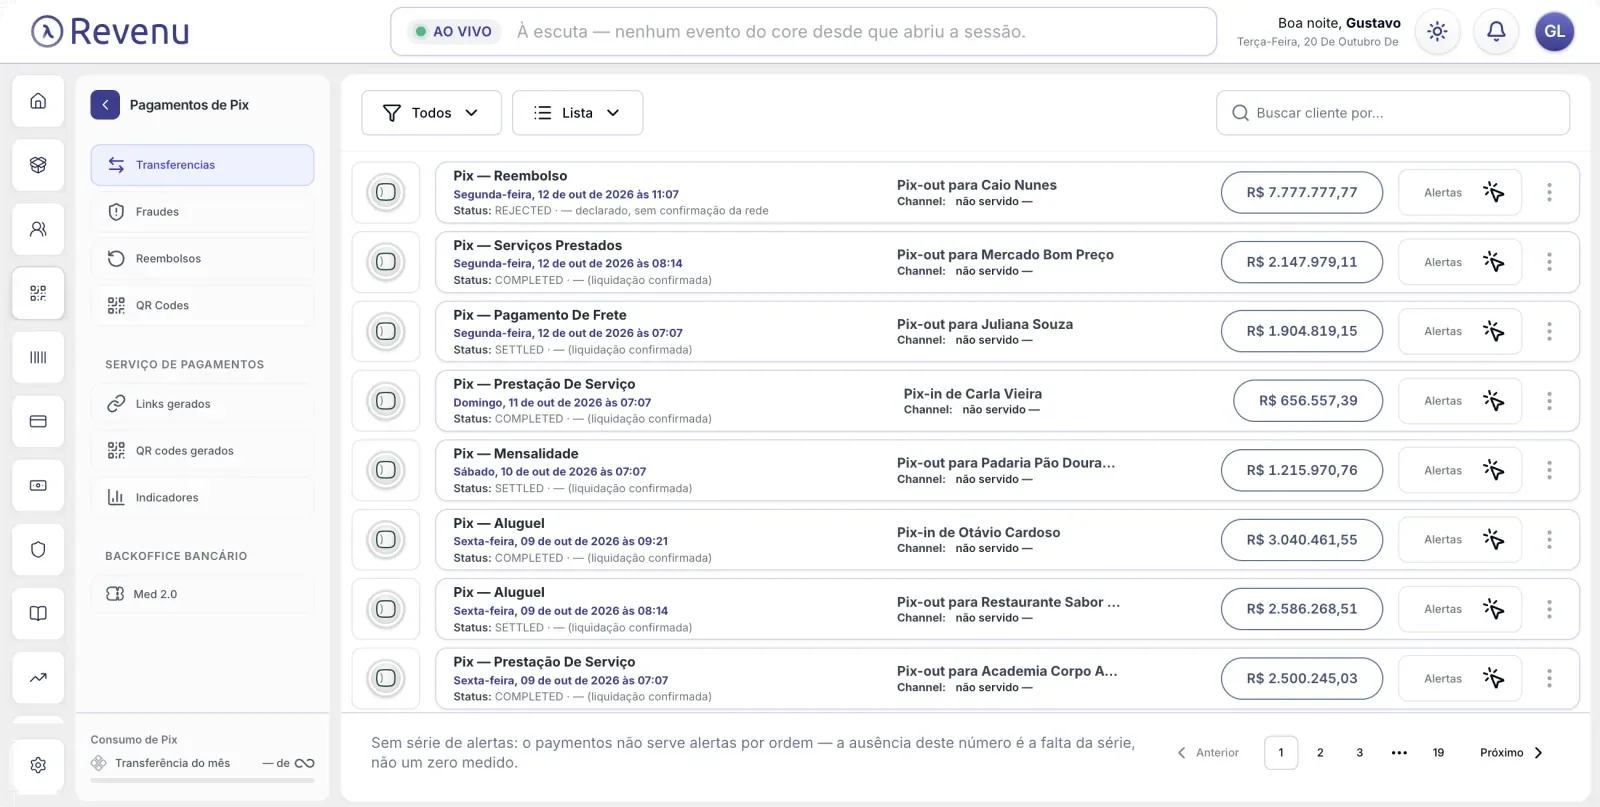Focus the Buscar cliente search field
Viewport: 1600px width, 807px height.
pos(1393,113)
